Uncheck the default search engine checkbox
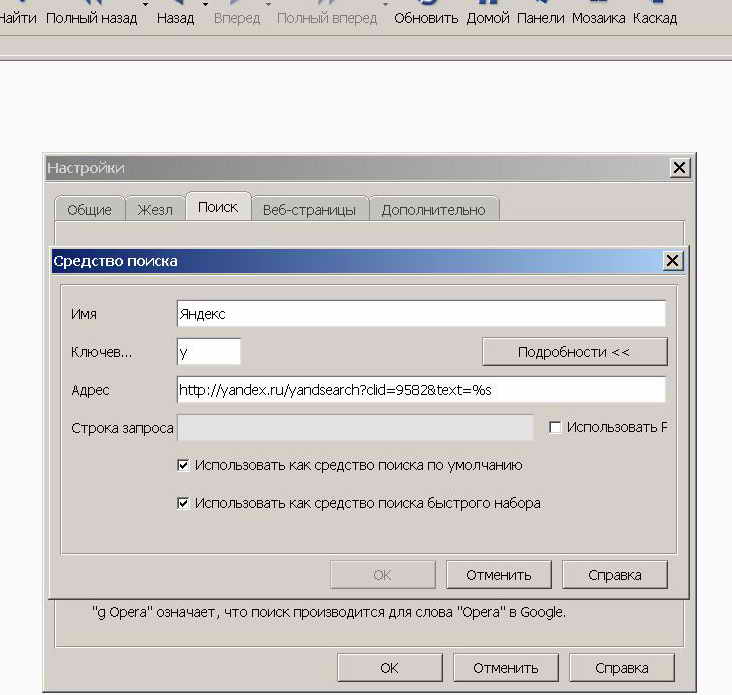The height and width of the screenshot is (695, 732). pos(183,465)
